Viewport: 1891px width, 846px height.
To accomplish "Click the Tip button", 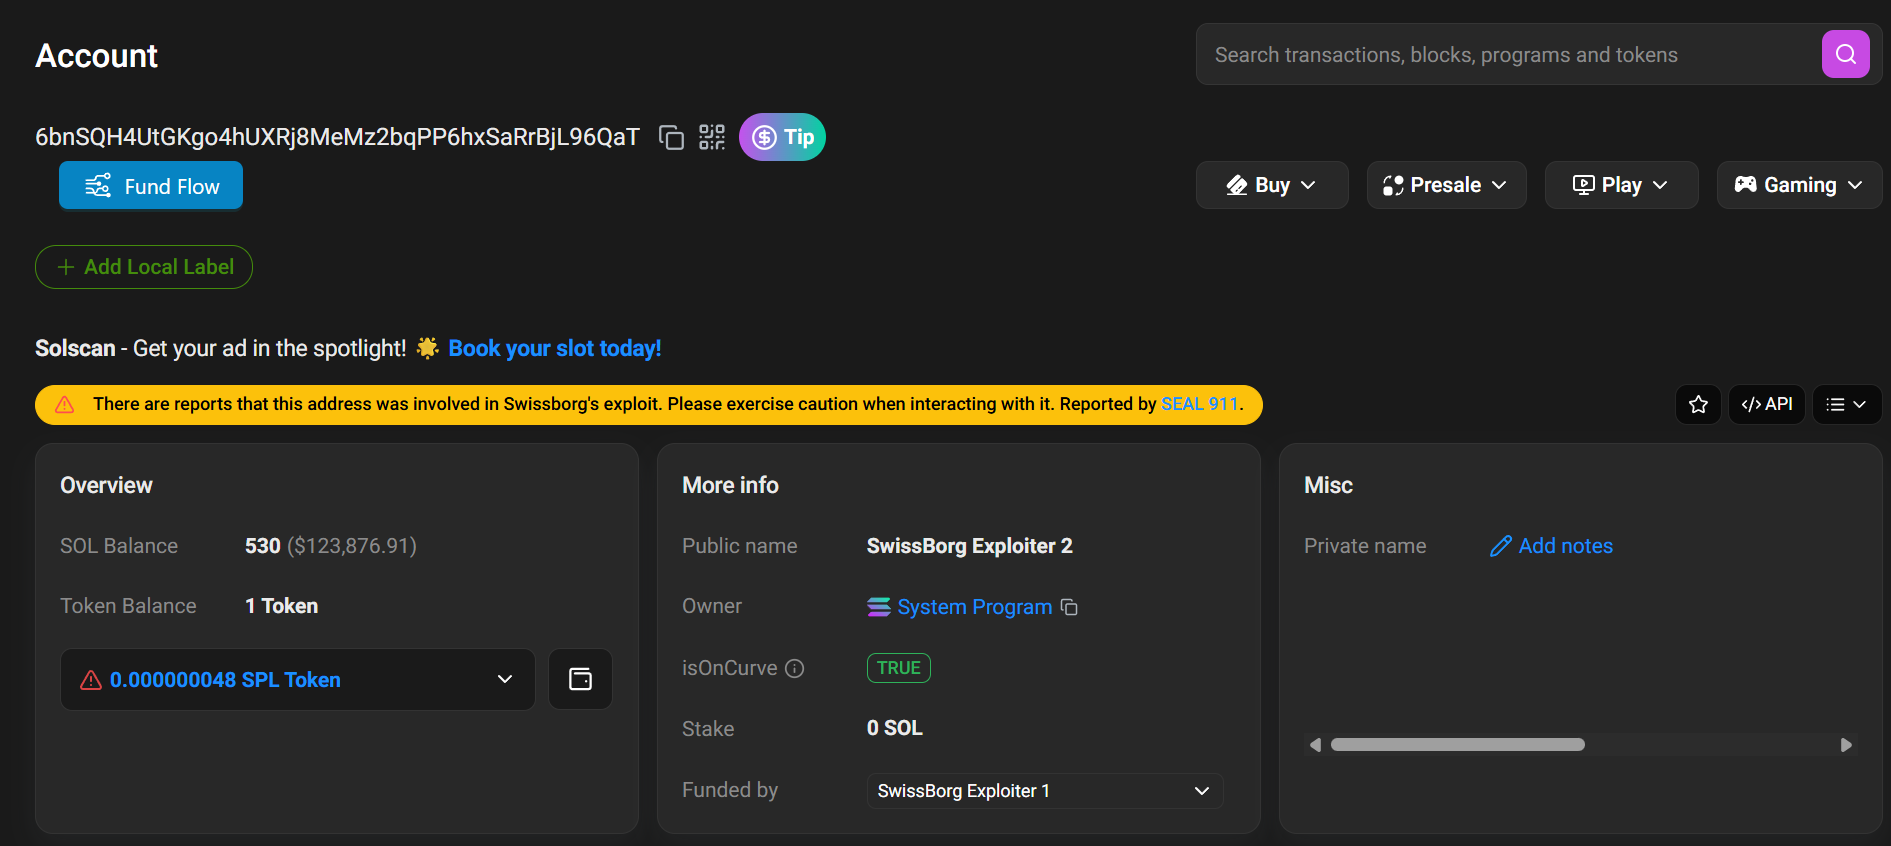I will (782, 137).
